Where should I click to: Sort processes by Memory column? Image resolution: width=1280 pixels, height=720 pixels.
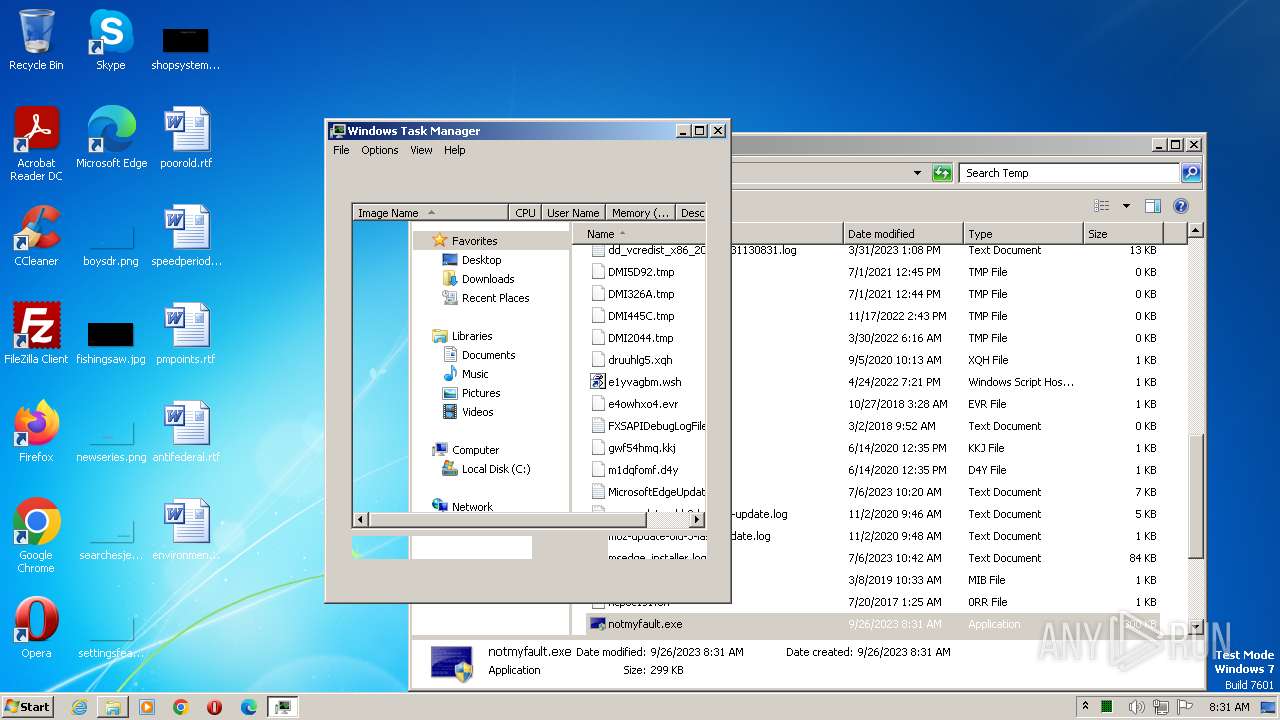pos(640,213)
